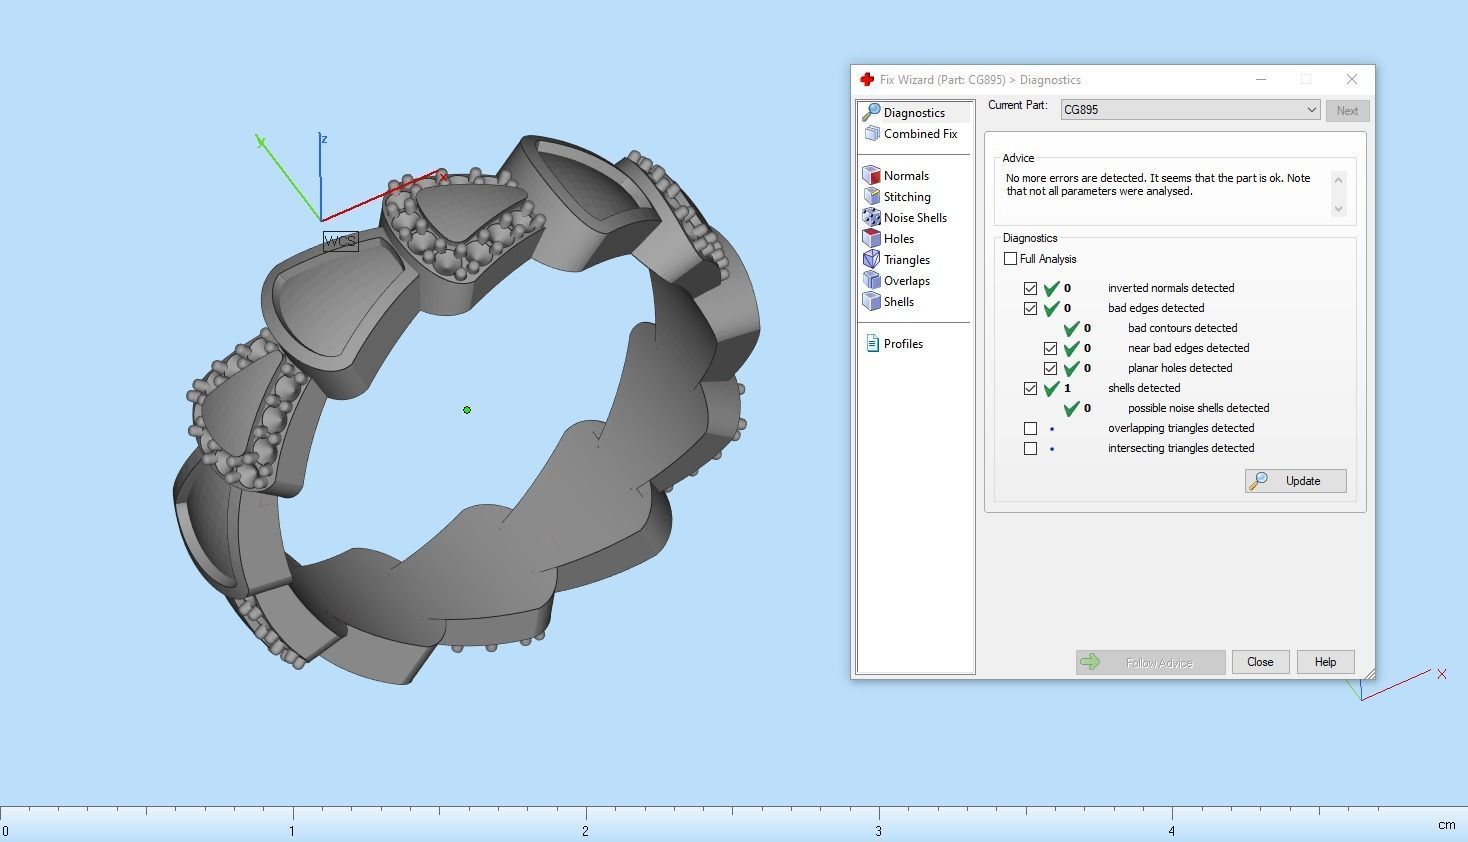1468x842 pixels.
Task: Open the Noise Shells page
Action: pos(915,217)
